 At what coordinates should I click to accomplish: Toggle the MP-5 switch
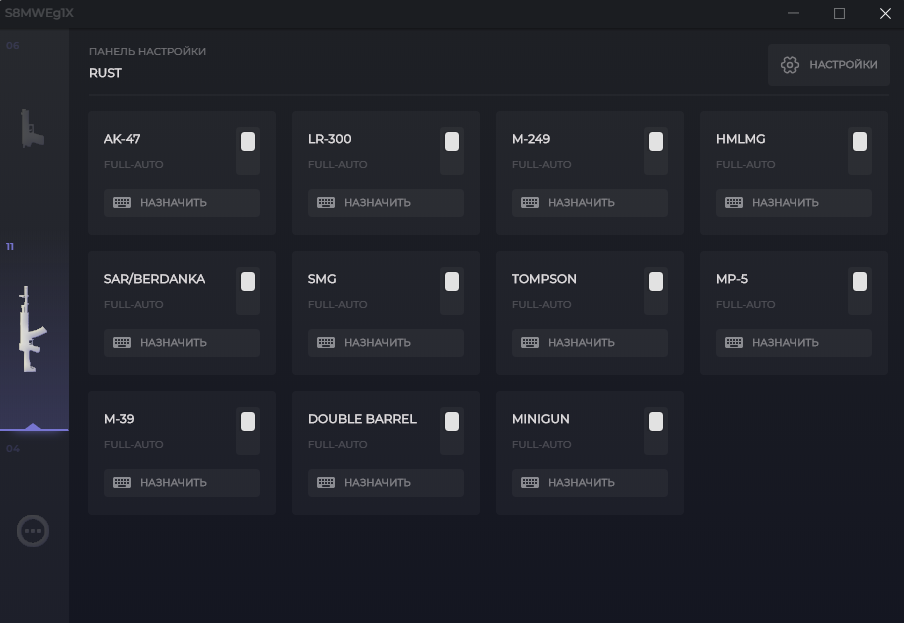(x=860, y=290)
